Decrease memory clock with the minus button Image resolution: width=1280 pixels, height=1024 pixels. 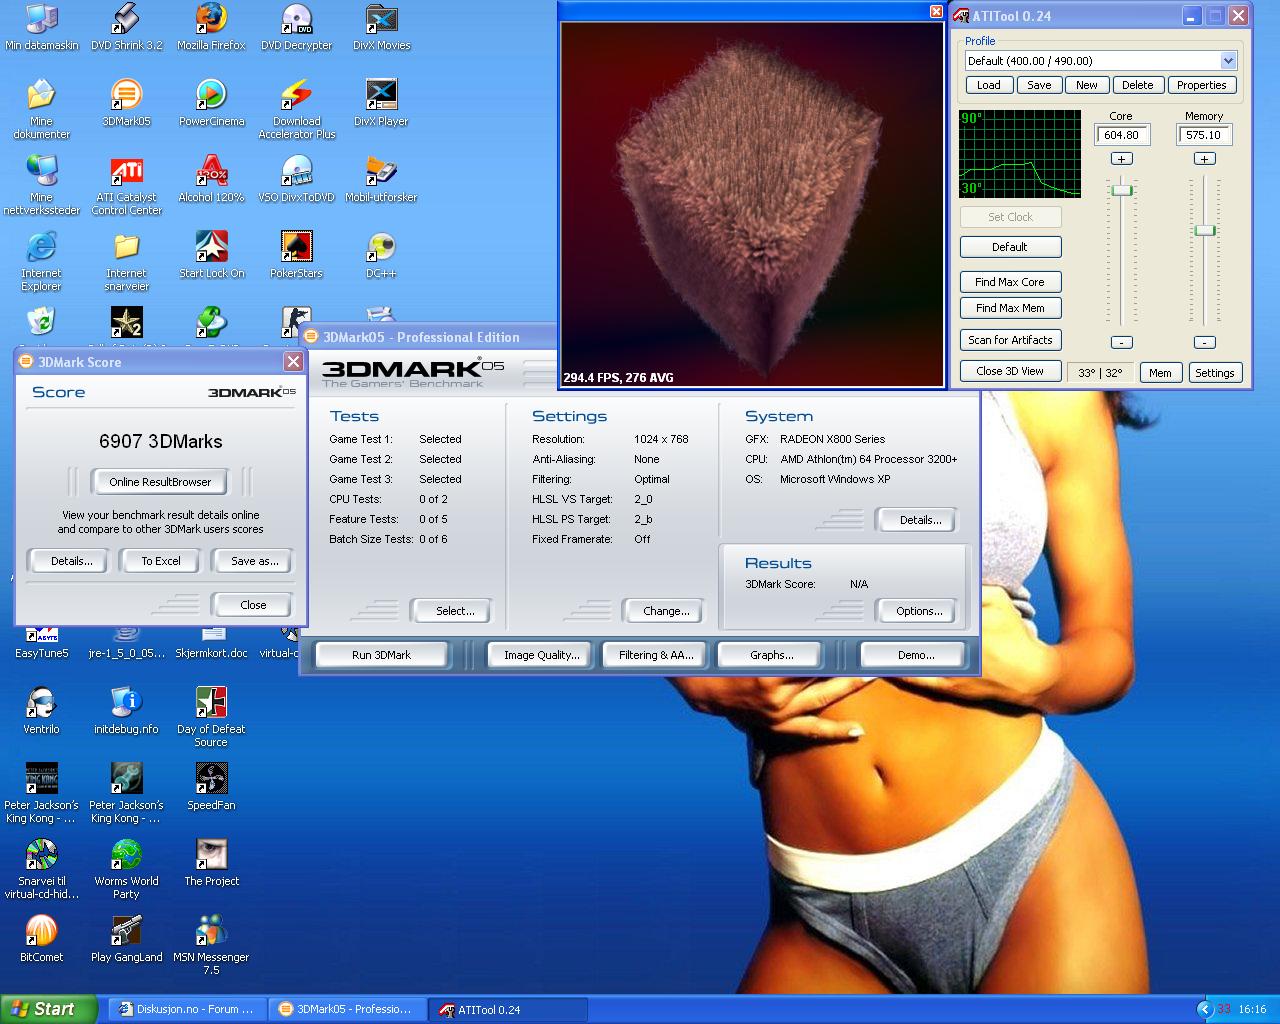tap(1204, 342)
